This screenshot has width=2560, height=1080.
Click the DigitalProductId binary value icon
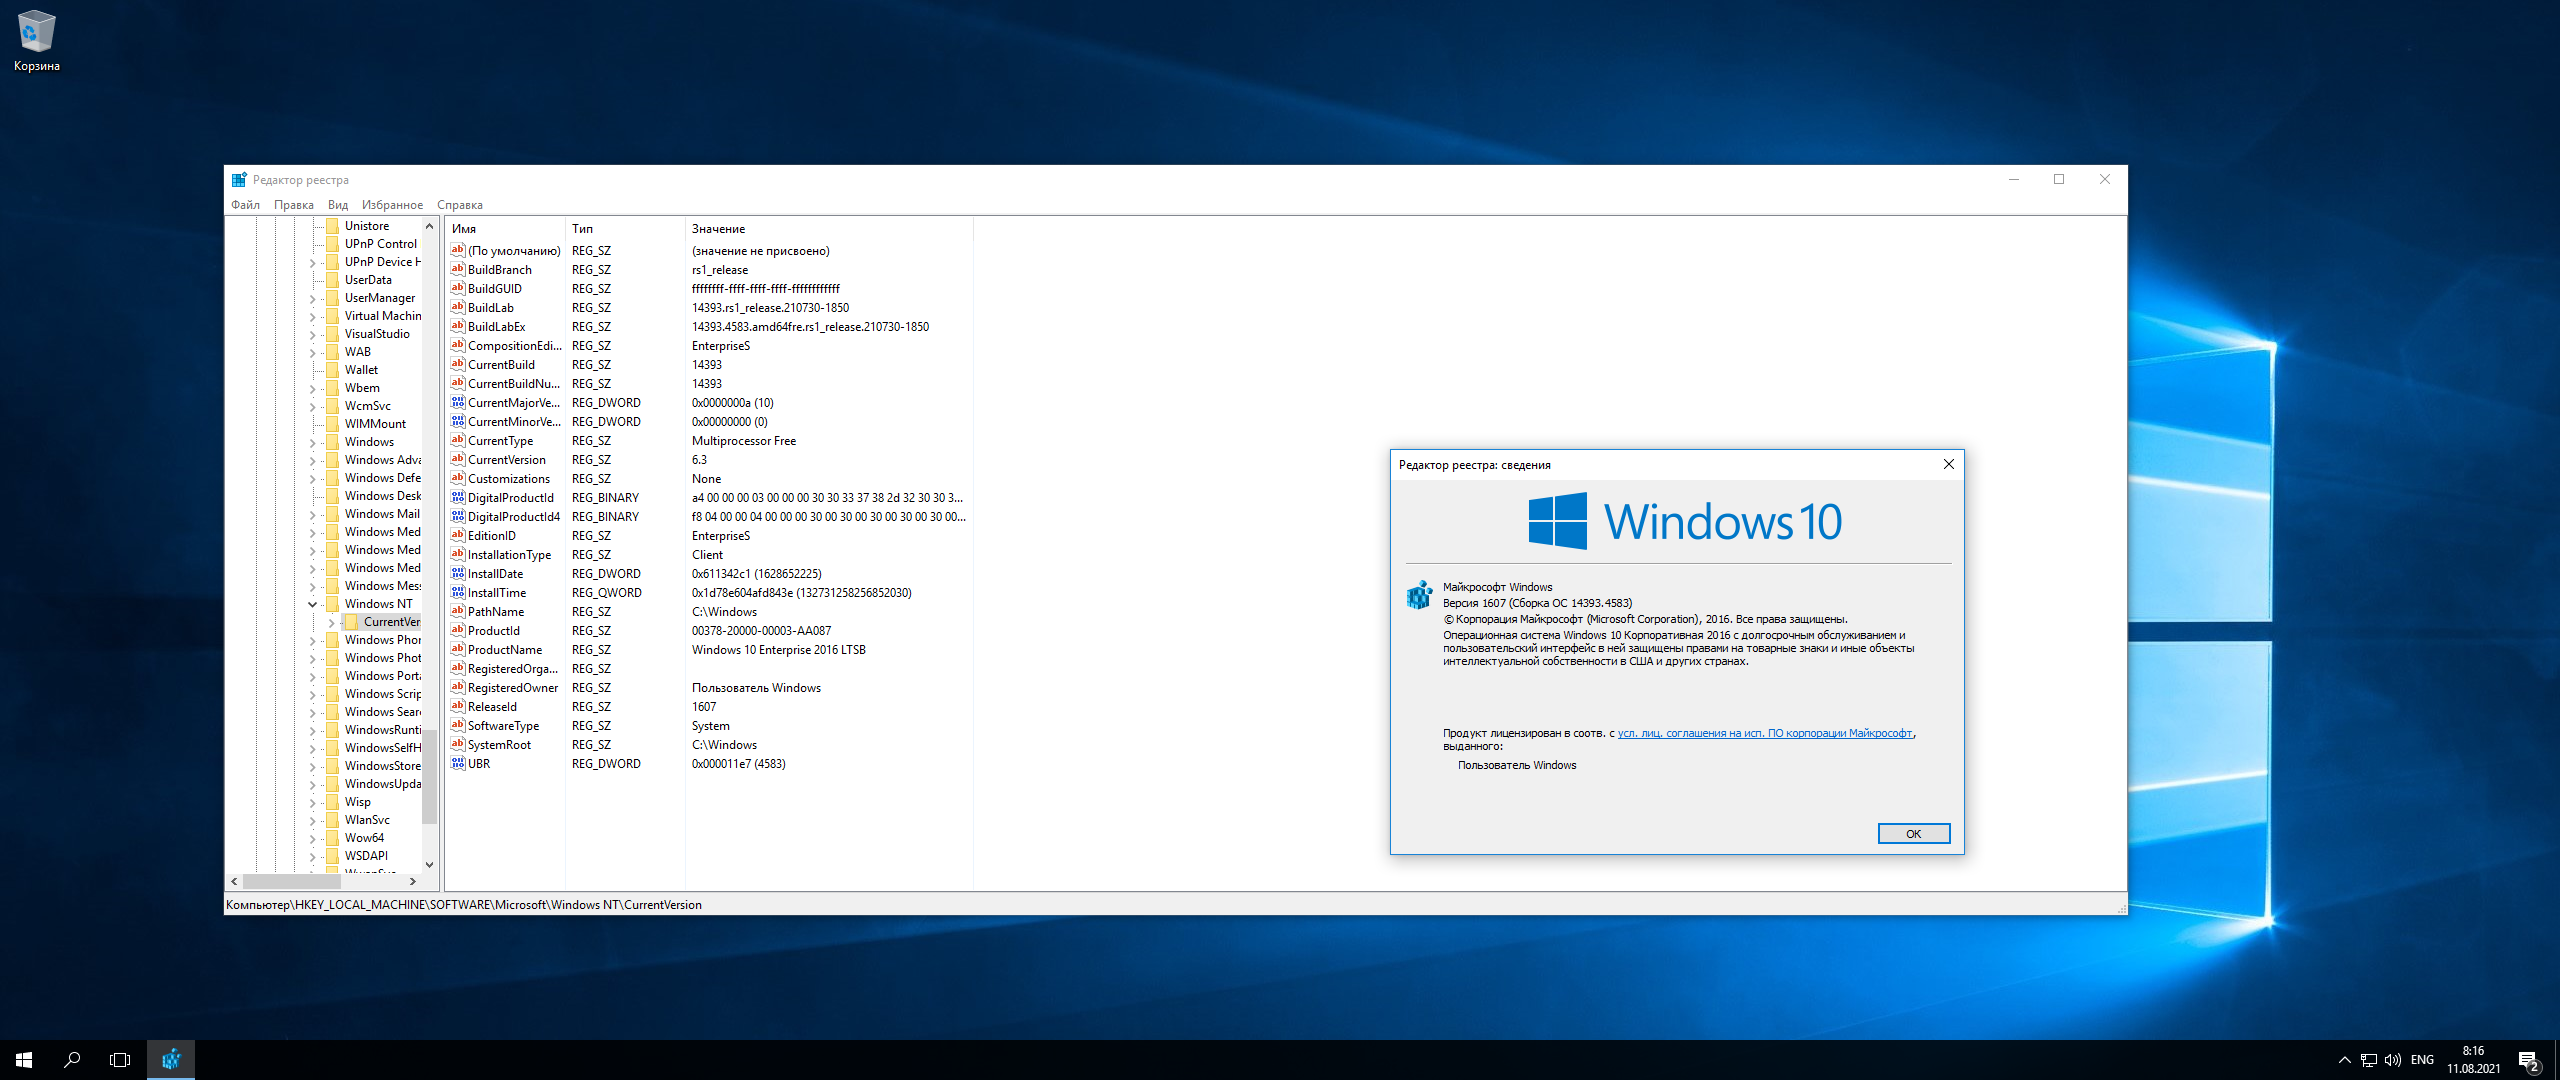[x=458, y=497]
